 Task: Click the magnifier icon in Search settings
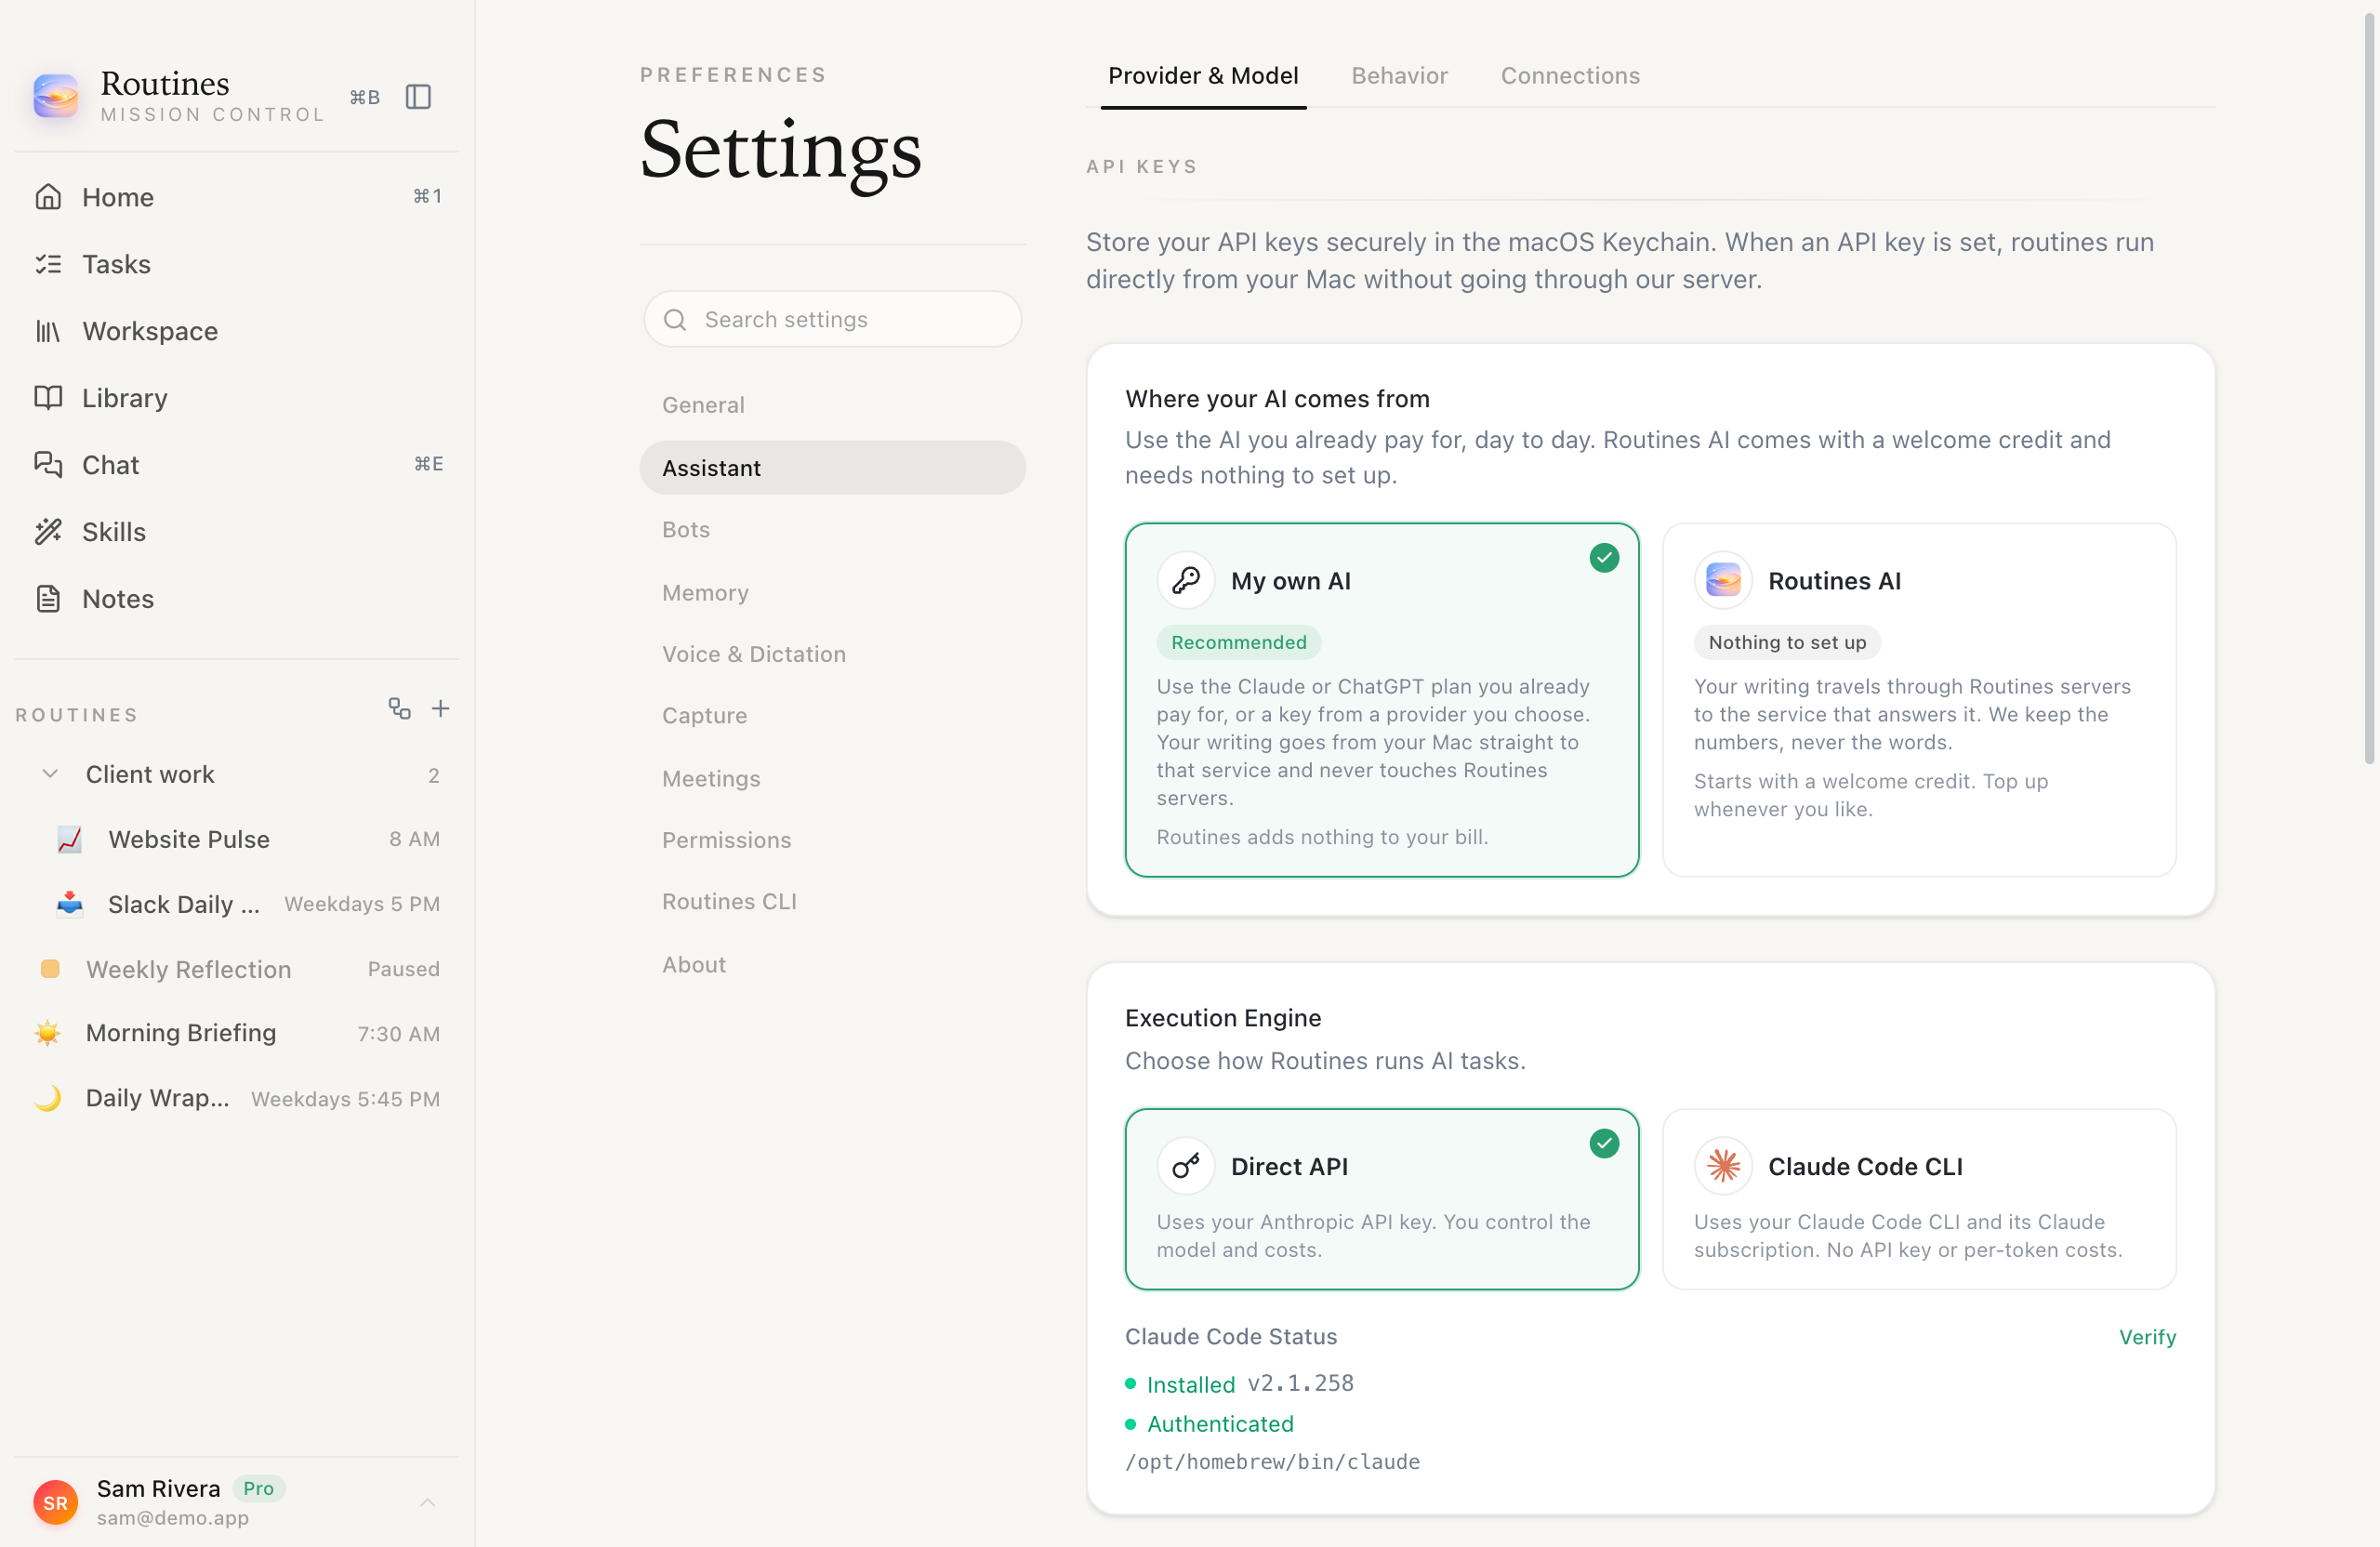(675, 320)
